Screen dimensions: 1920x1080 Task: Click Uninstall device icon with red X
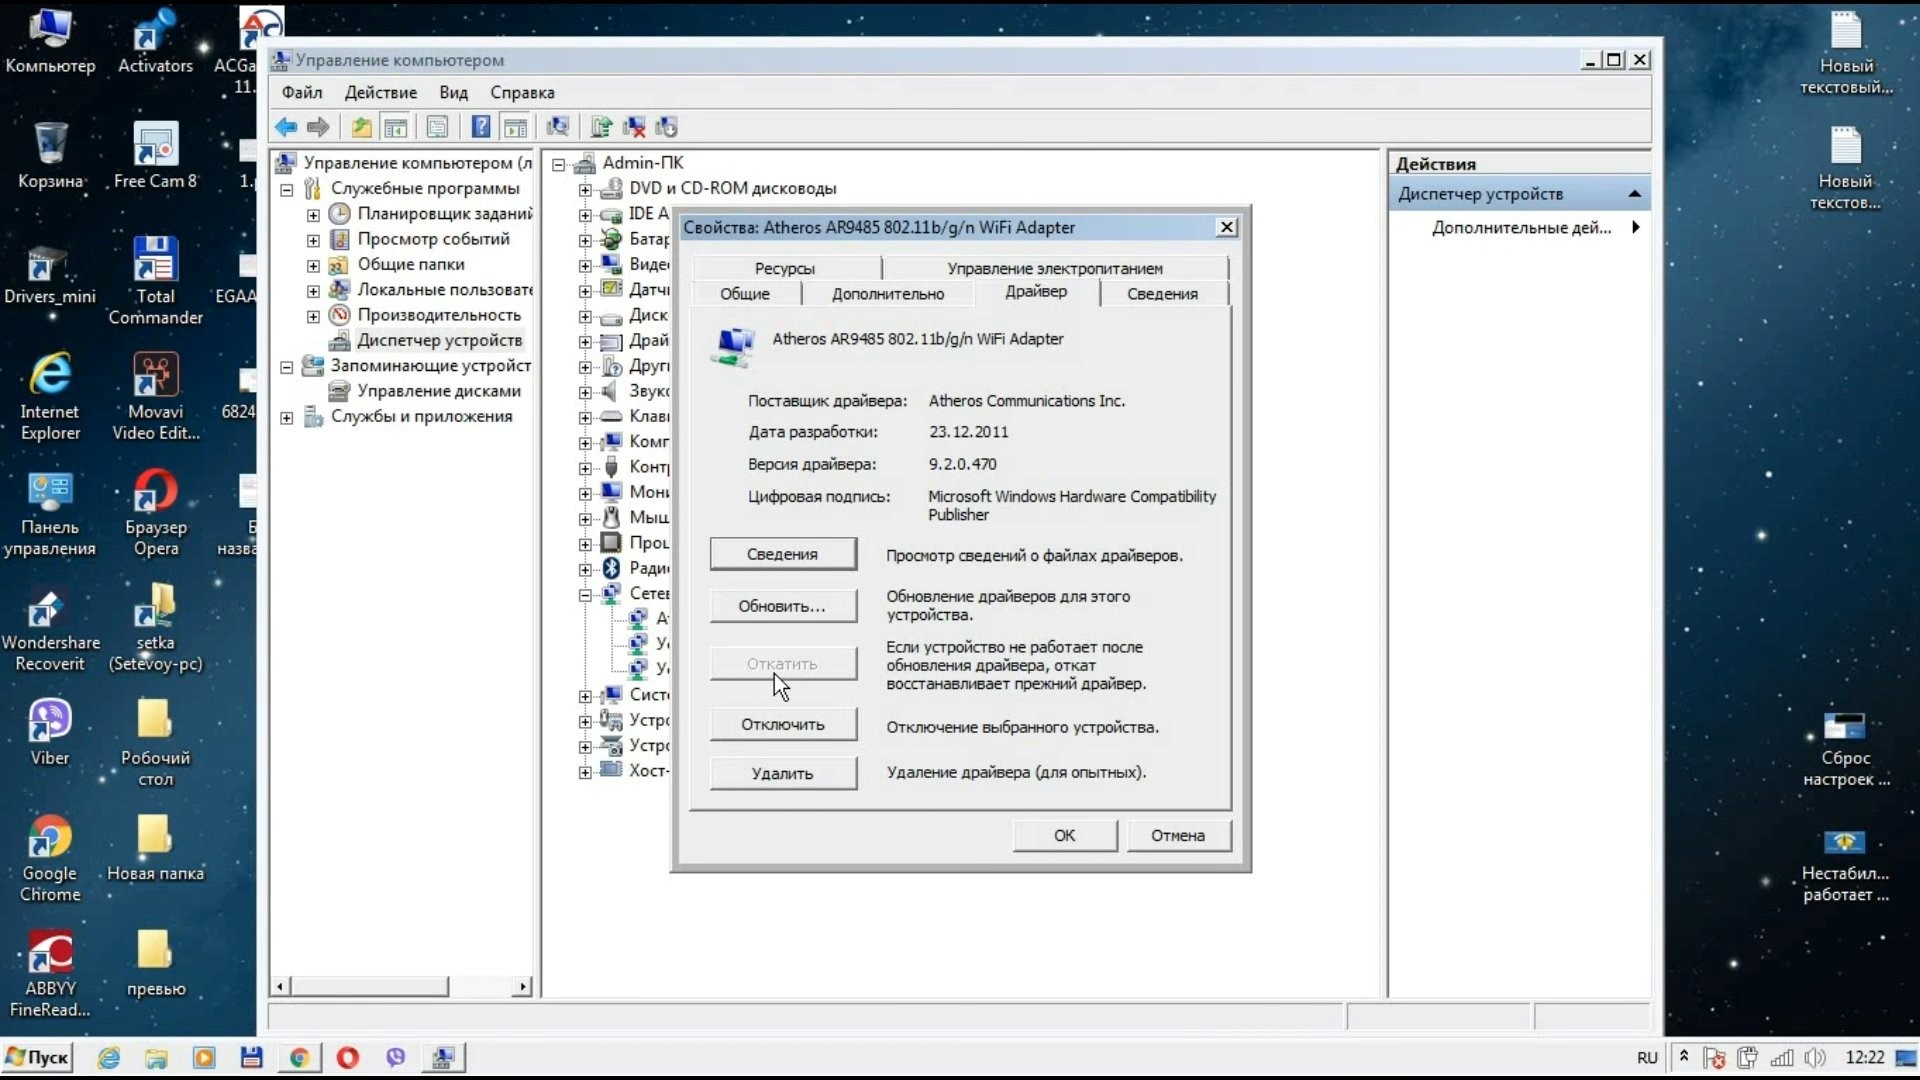coord(634,127)
